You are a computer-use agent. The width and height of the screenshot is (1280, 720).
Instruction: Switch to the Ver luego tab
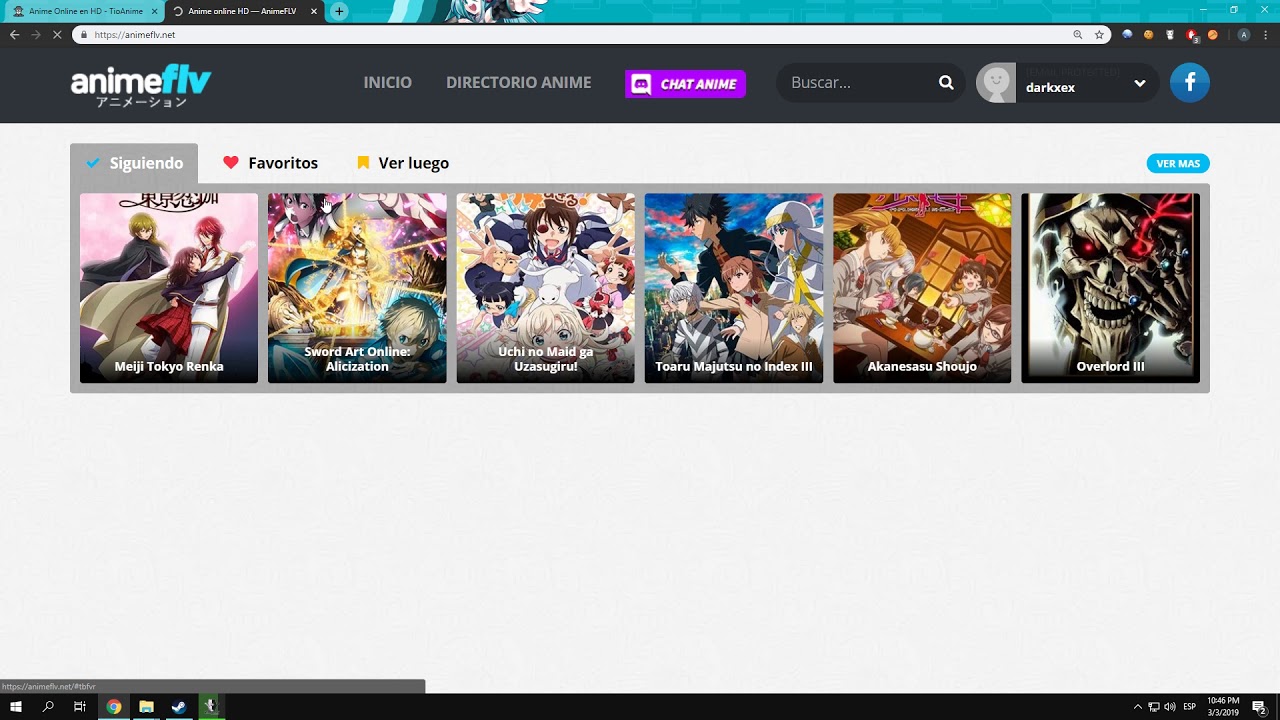click(403, 163)
